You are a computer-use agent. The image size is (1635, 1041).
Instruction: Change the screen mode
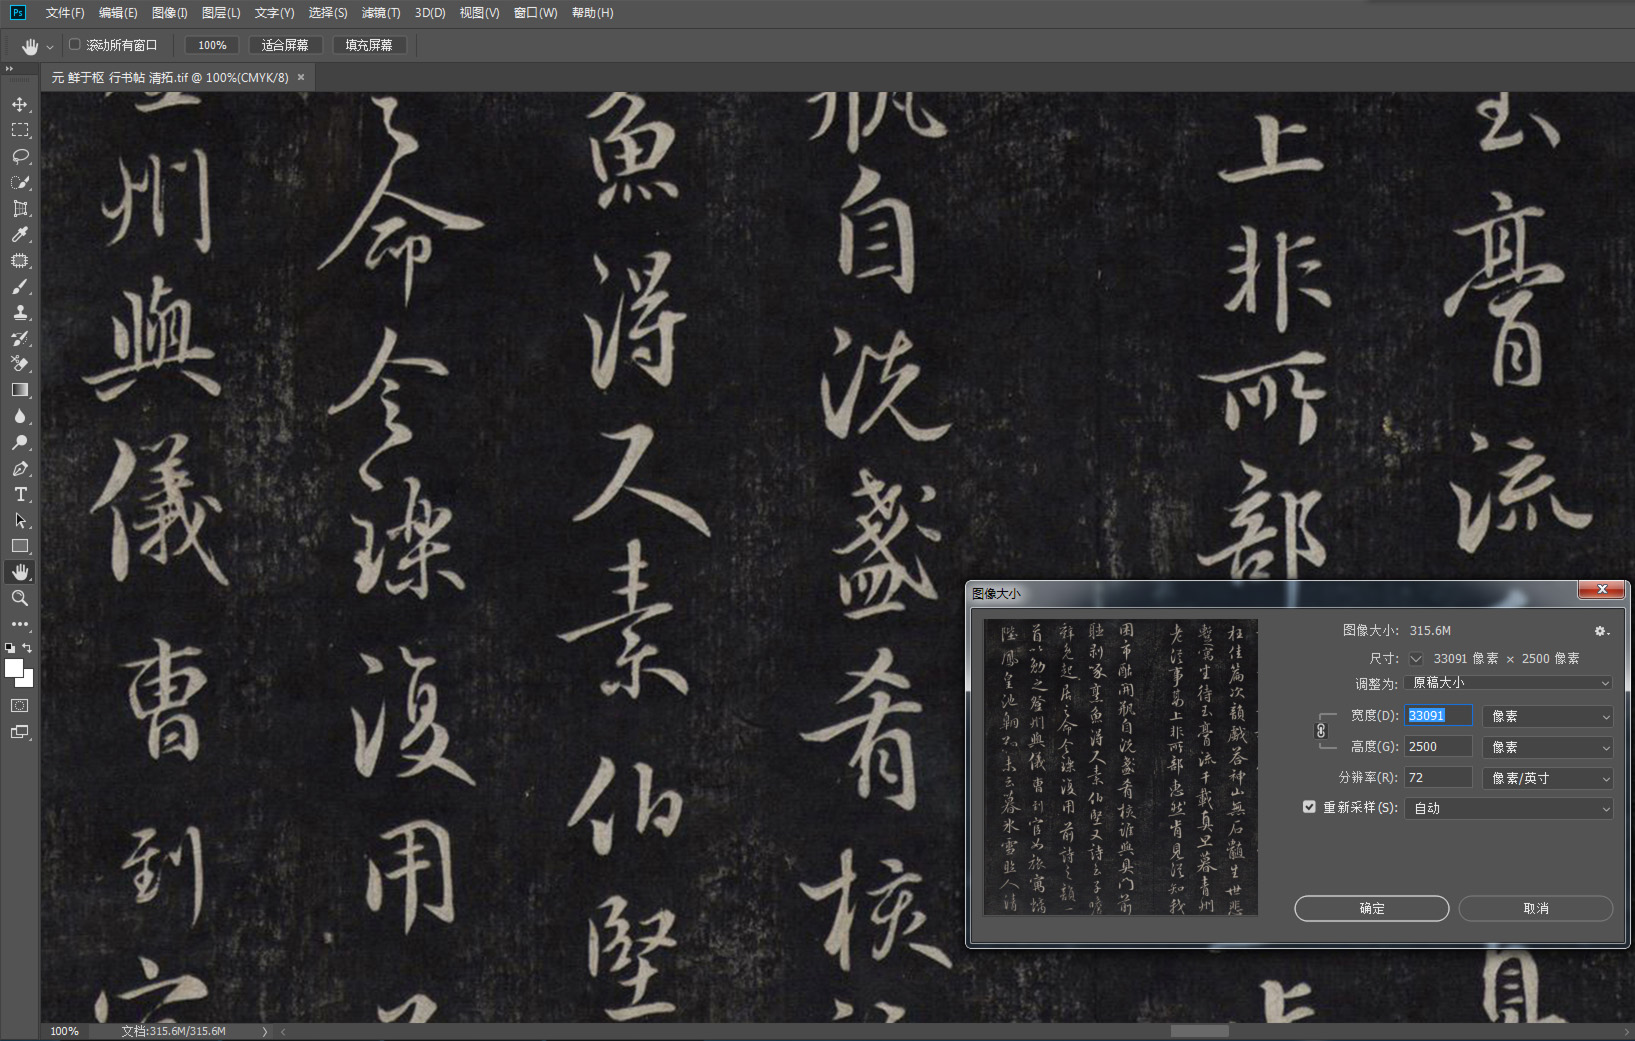point(20,732)
